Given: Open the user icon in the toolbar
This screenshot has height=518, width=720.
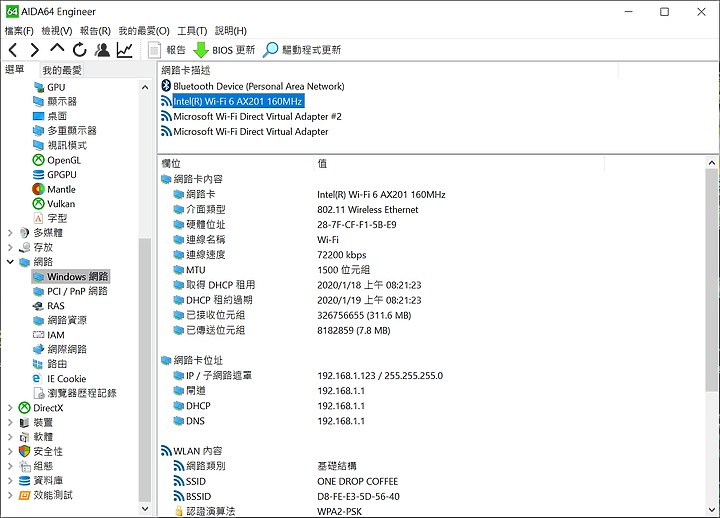Looking at the screenshot, I should pos(102,50).
